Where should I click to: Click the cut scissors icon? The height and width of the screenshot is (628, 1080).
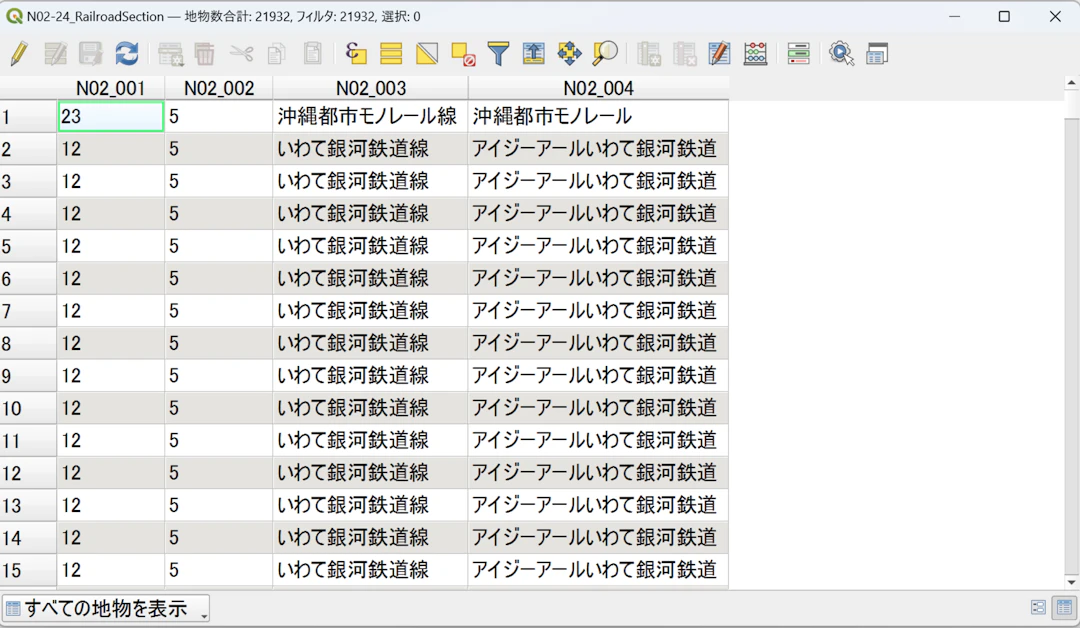[241, 53]
